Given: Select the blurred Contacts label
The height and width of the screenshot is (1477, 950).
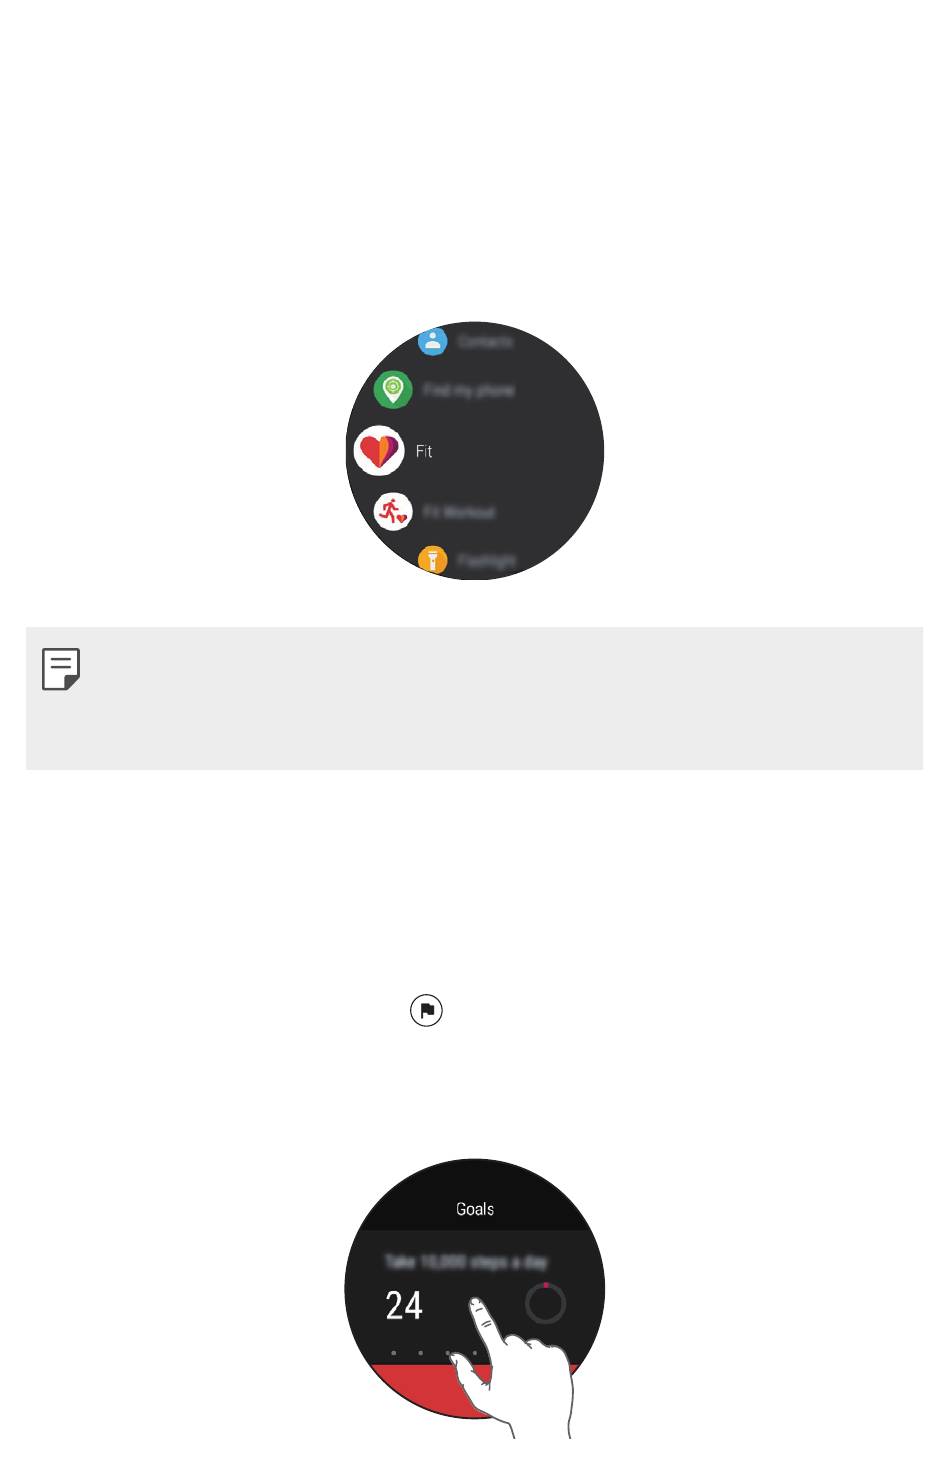Looking at the screenshot, I should [x=485, y=341].
